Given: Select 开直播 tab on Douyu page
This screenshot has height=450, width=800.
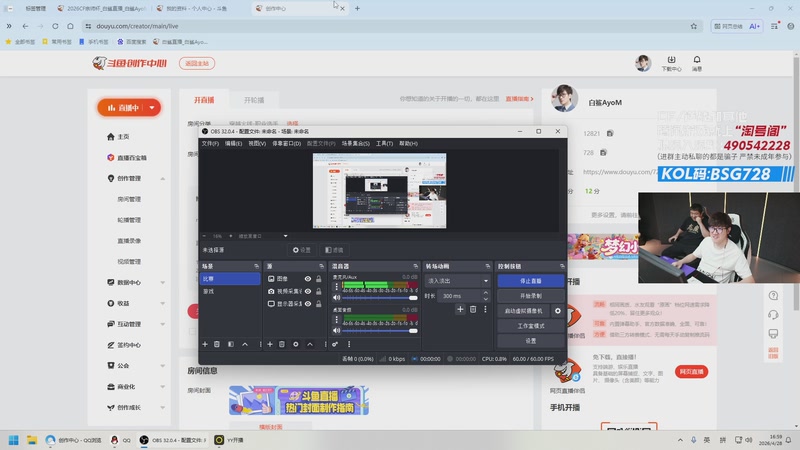Looking at the screenshot, I should [204, 100].
